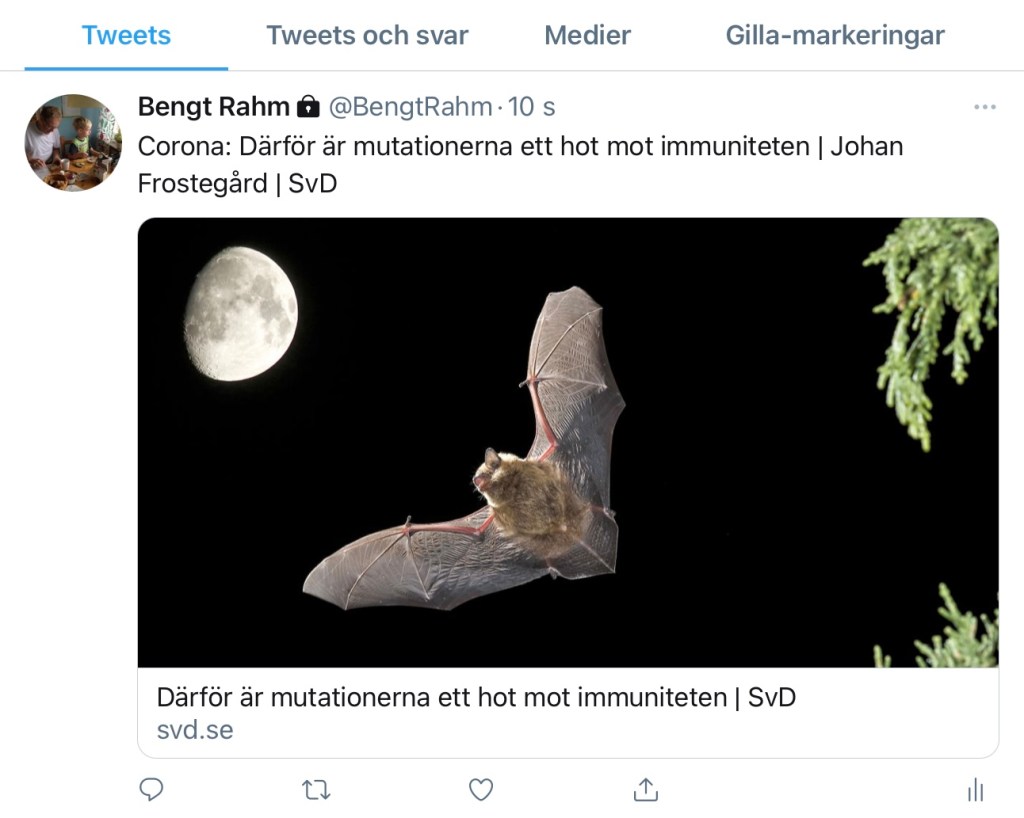
Task: Reply to Bengt Rahm's tweet
Action: 151,790
